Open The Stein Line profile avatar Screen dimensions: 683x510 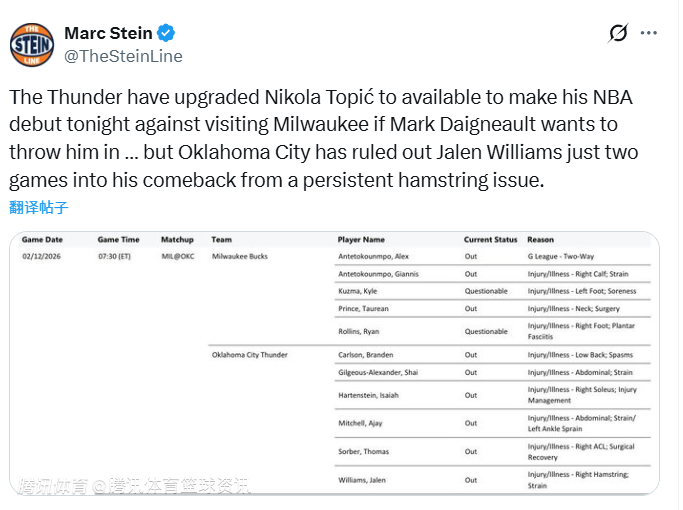click(32, 44)
